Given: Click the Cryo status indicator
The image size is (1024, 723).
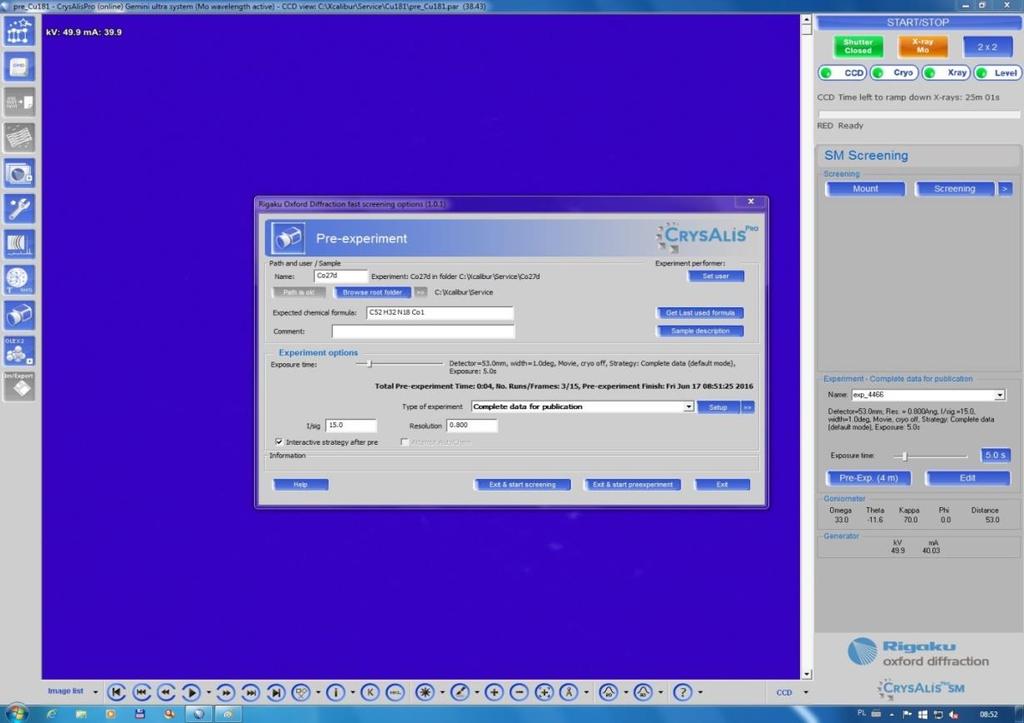Looking at the screenshot, I should [x=894, y=72].
